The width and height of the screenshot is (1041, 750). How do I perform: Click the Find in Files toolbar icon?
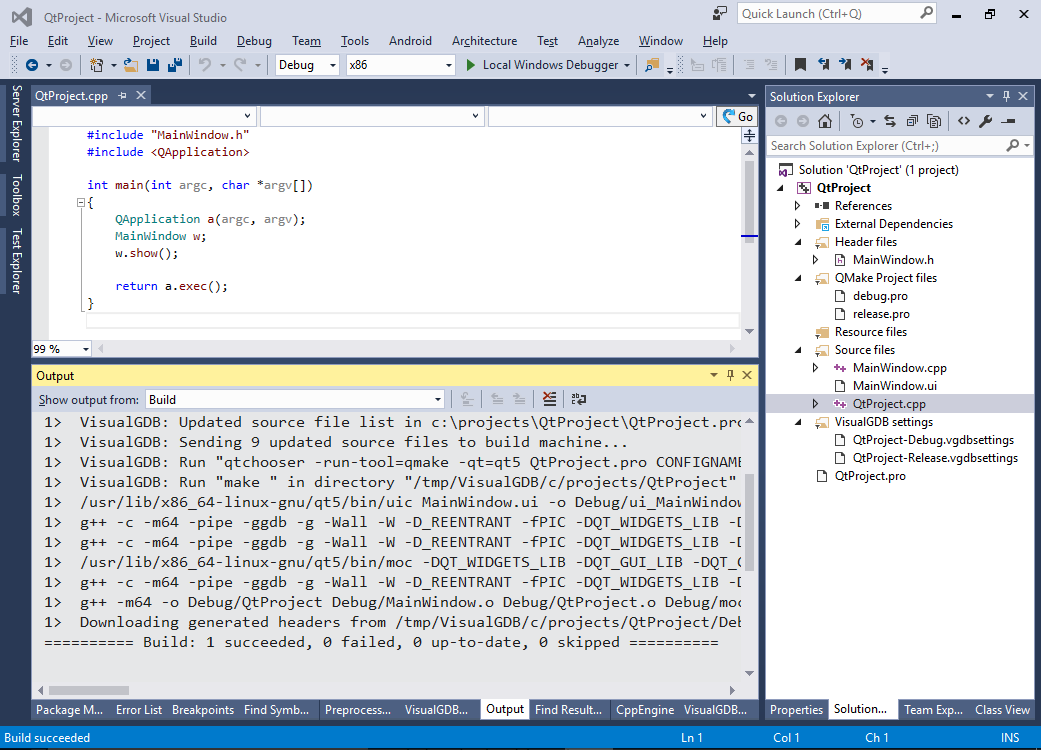(x=652, y=65)
